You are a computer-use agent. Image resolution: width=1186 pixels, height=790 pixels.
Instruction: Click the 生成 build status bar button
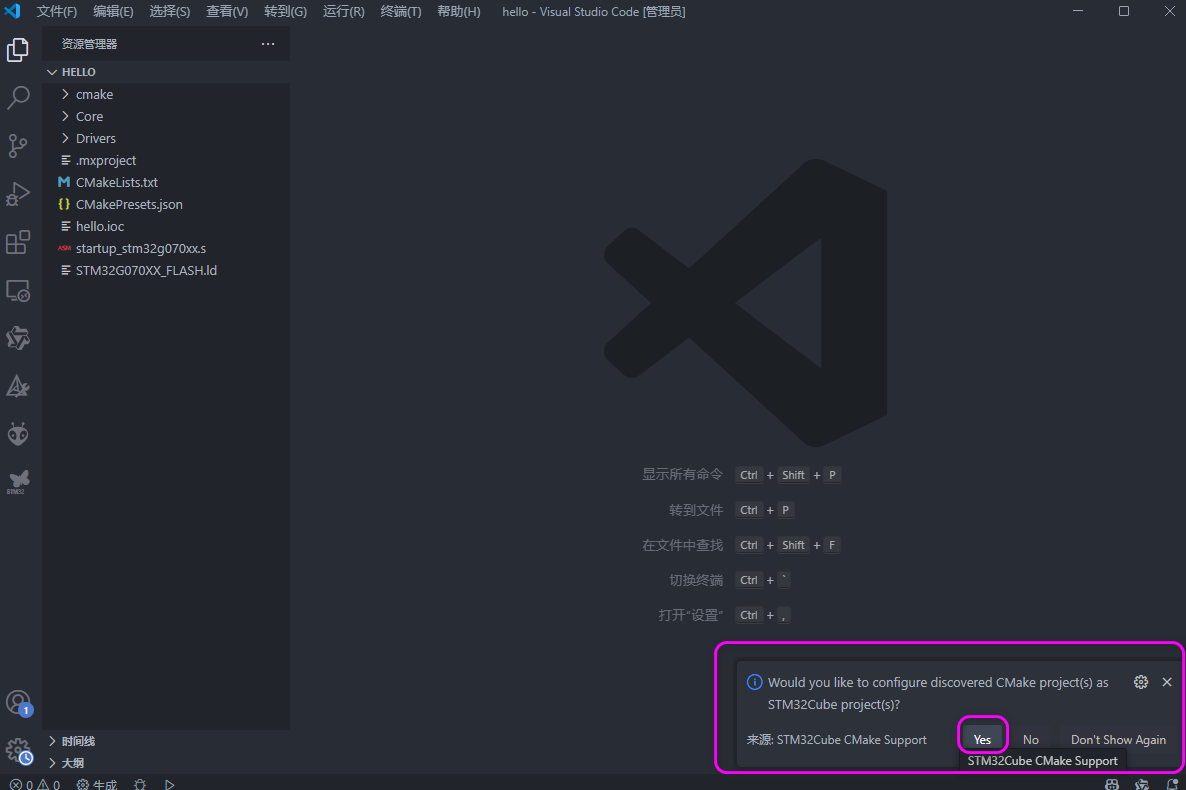(97, 785)
